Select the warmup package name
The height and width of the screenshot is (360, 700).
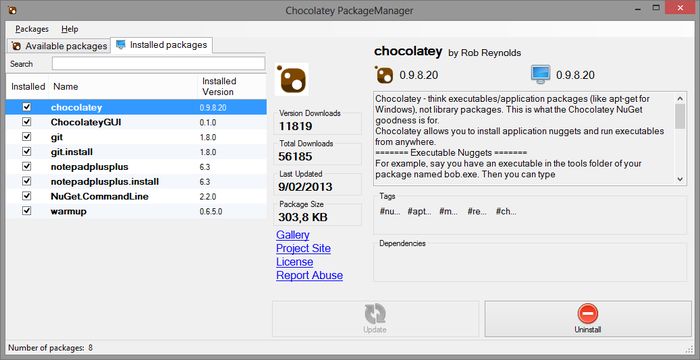pos(69,211)
